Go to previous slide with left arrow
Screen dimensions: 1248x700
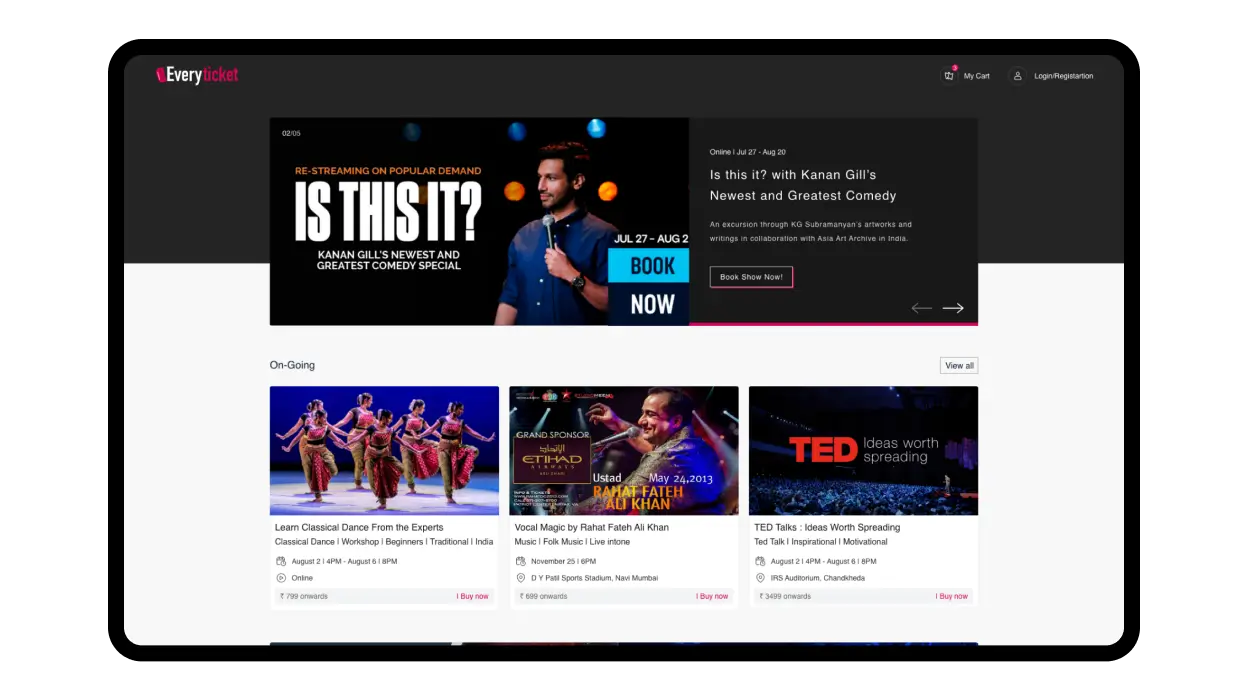[x=921, y=308]
